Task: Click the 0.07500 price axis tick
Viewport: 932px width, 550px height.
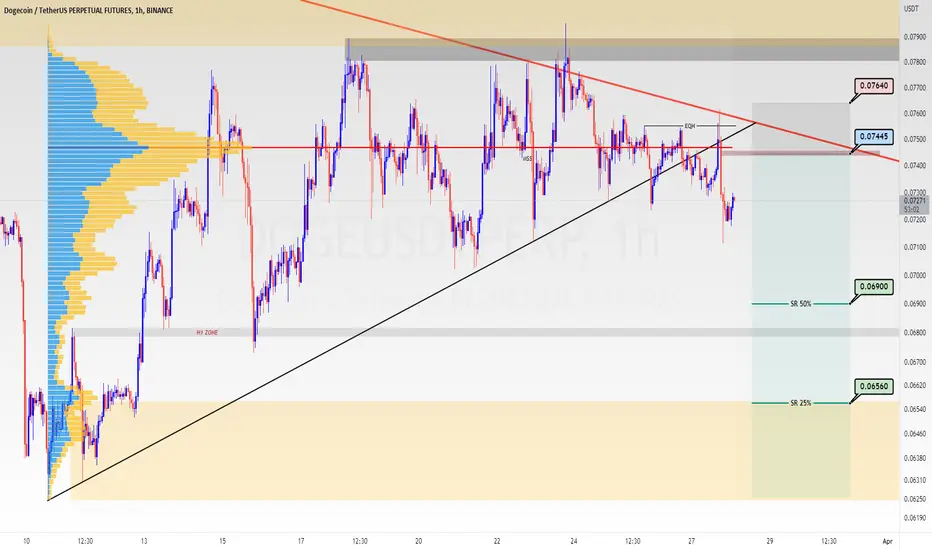Action: point(914,139)
